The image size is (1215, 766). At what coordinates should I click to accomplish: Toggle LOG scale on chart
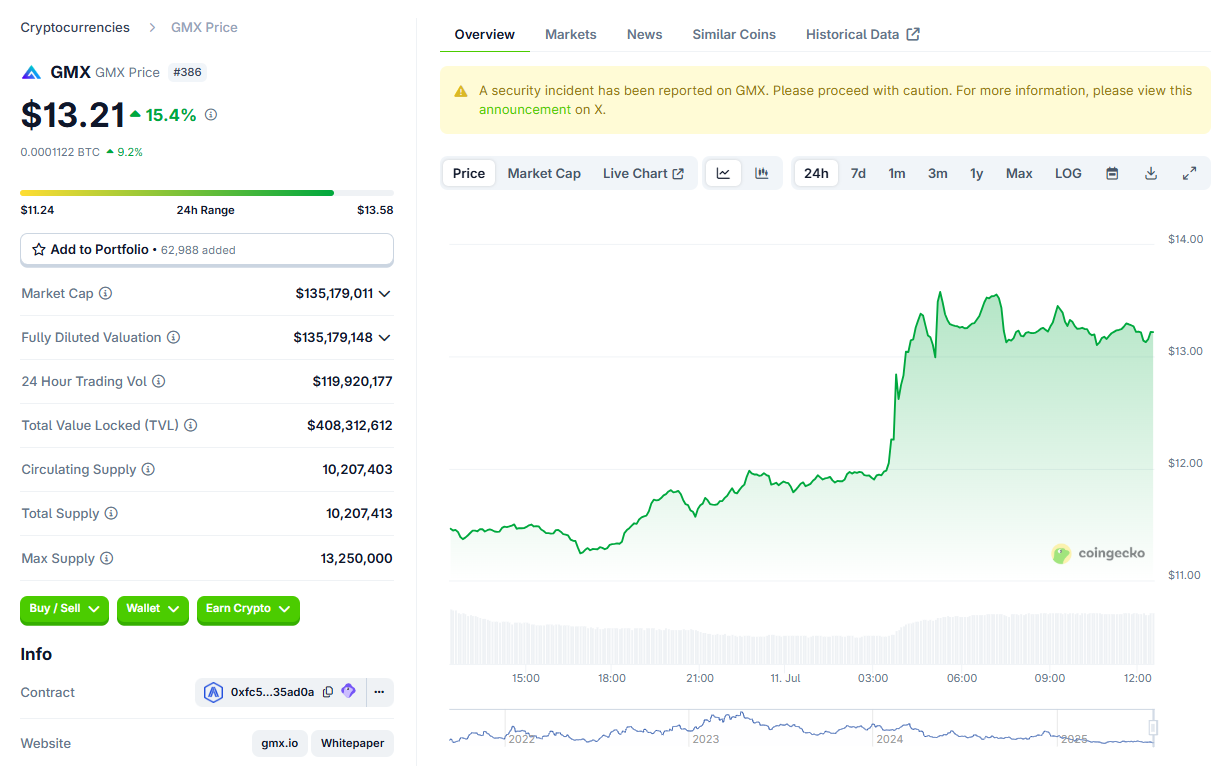pos(1068,173)
